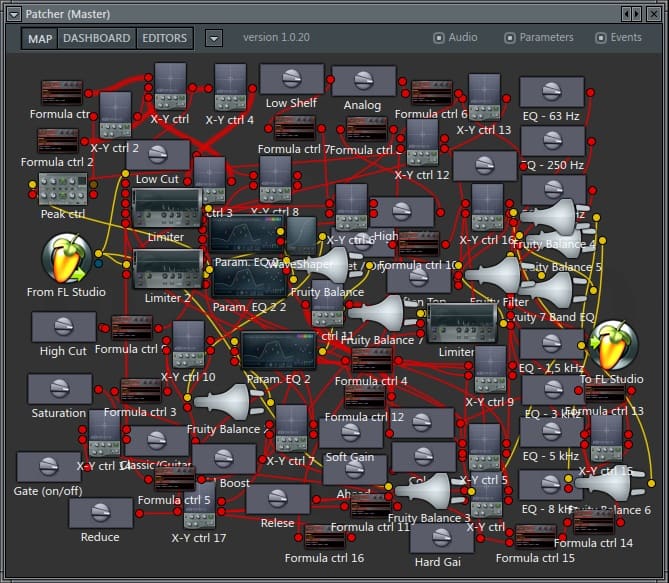Select the Hard Gai knob module
The width and height of the screenshot is (669, 583).
(x=442, y=538)
